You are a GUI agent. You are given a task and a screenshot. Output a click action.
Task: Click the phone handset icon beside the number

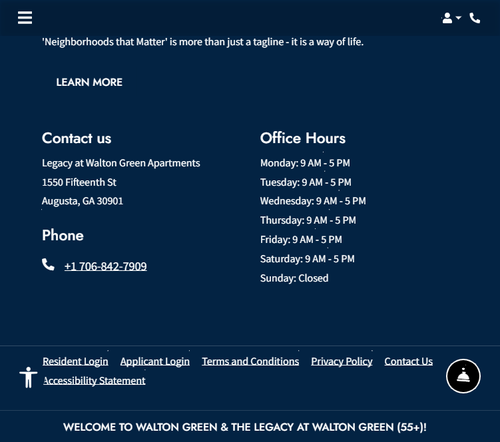[x=48, y=264]
